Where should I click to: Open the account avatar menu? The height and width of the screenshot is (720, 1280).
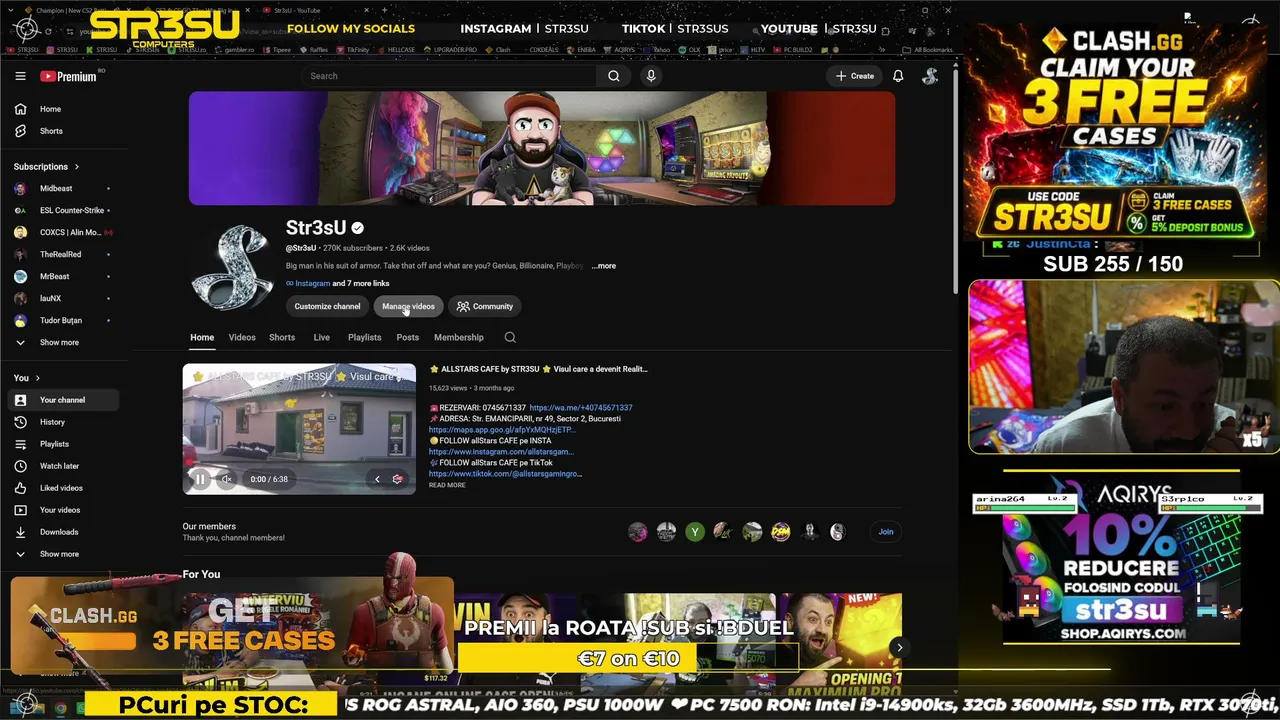930,76
